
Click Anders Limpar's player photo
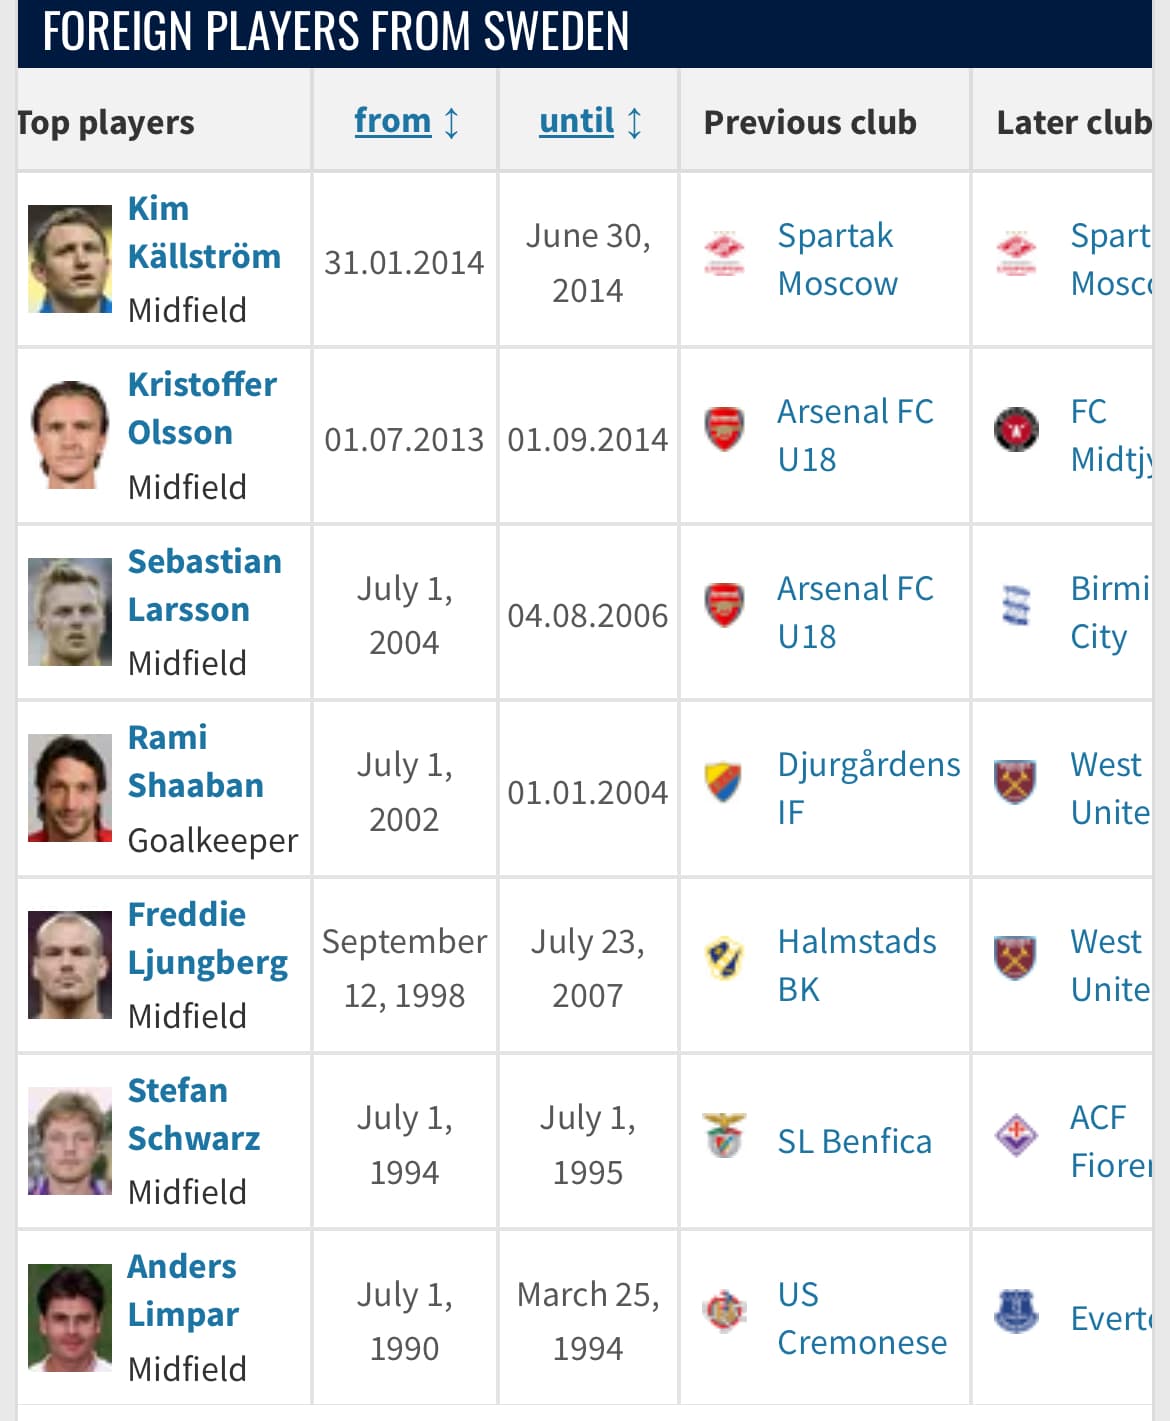[70, 1317]
